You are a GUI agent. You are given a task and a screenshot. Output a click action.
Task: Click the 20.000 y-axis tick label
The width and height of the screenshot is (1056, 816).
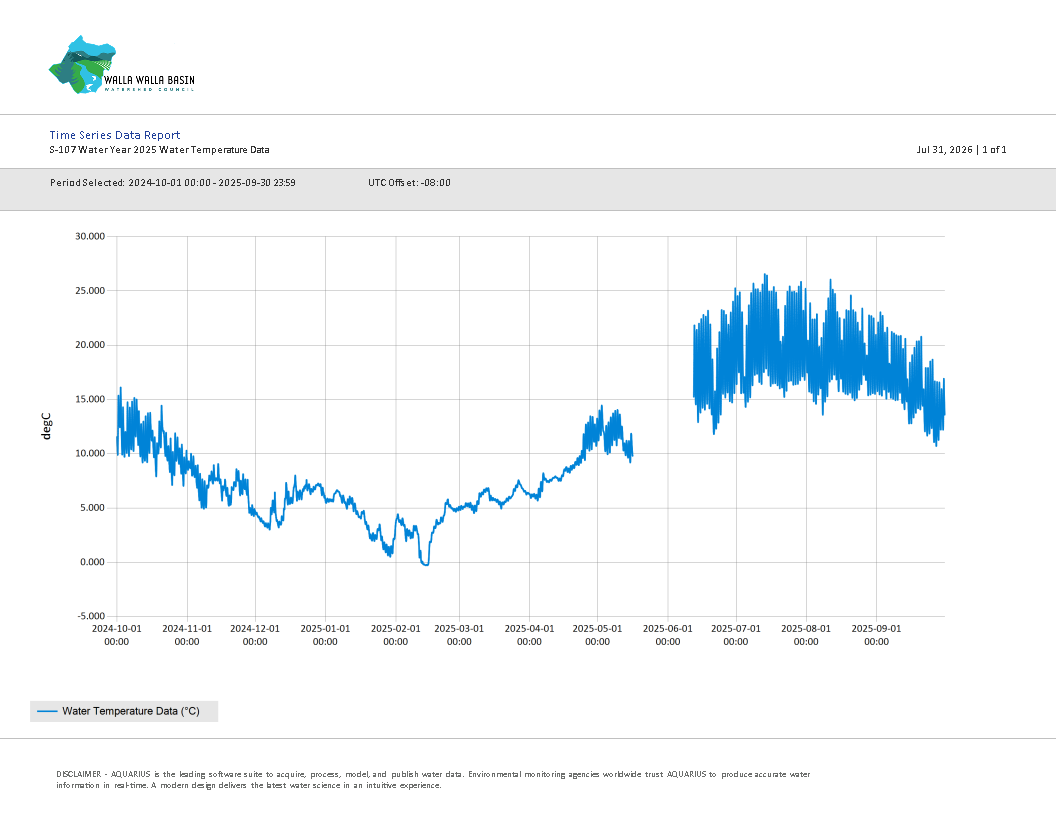90,345
